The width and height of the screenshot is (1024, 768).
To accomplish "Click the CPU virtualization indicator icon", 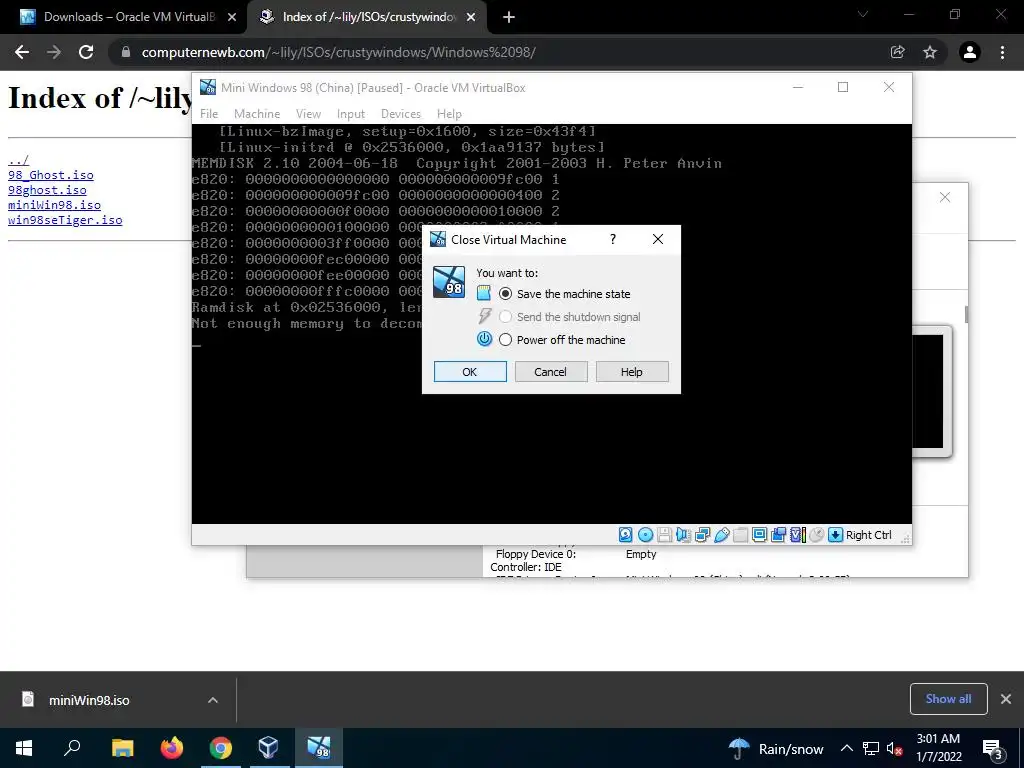I will click(797, 535).
